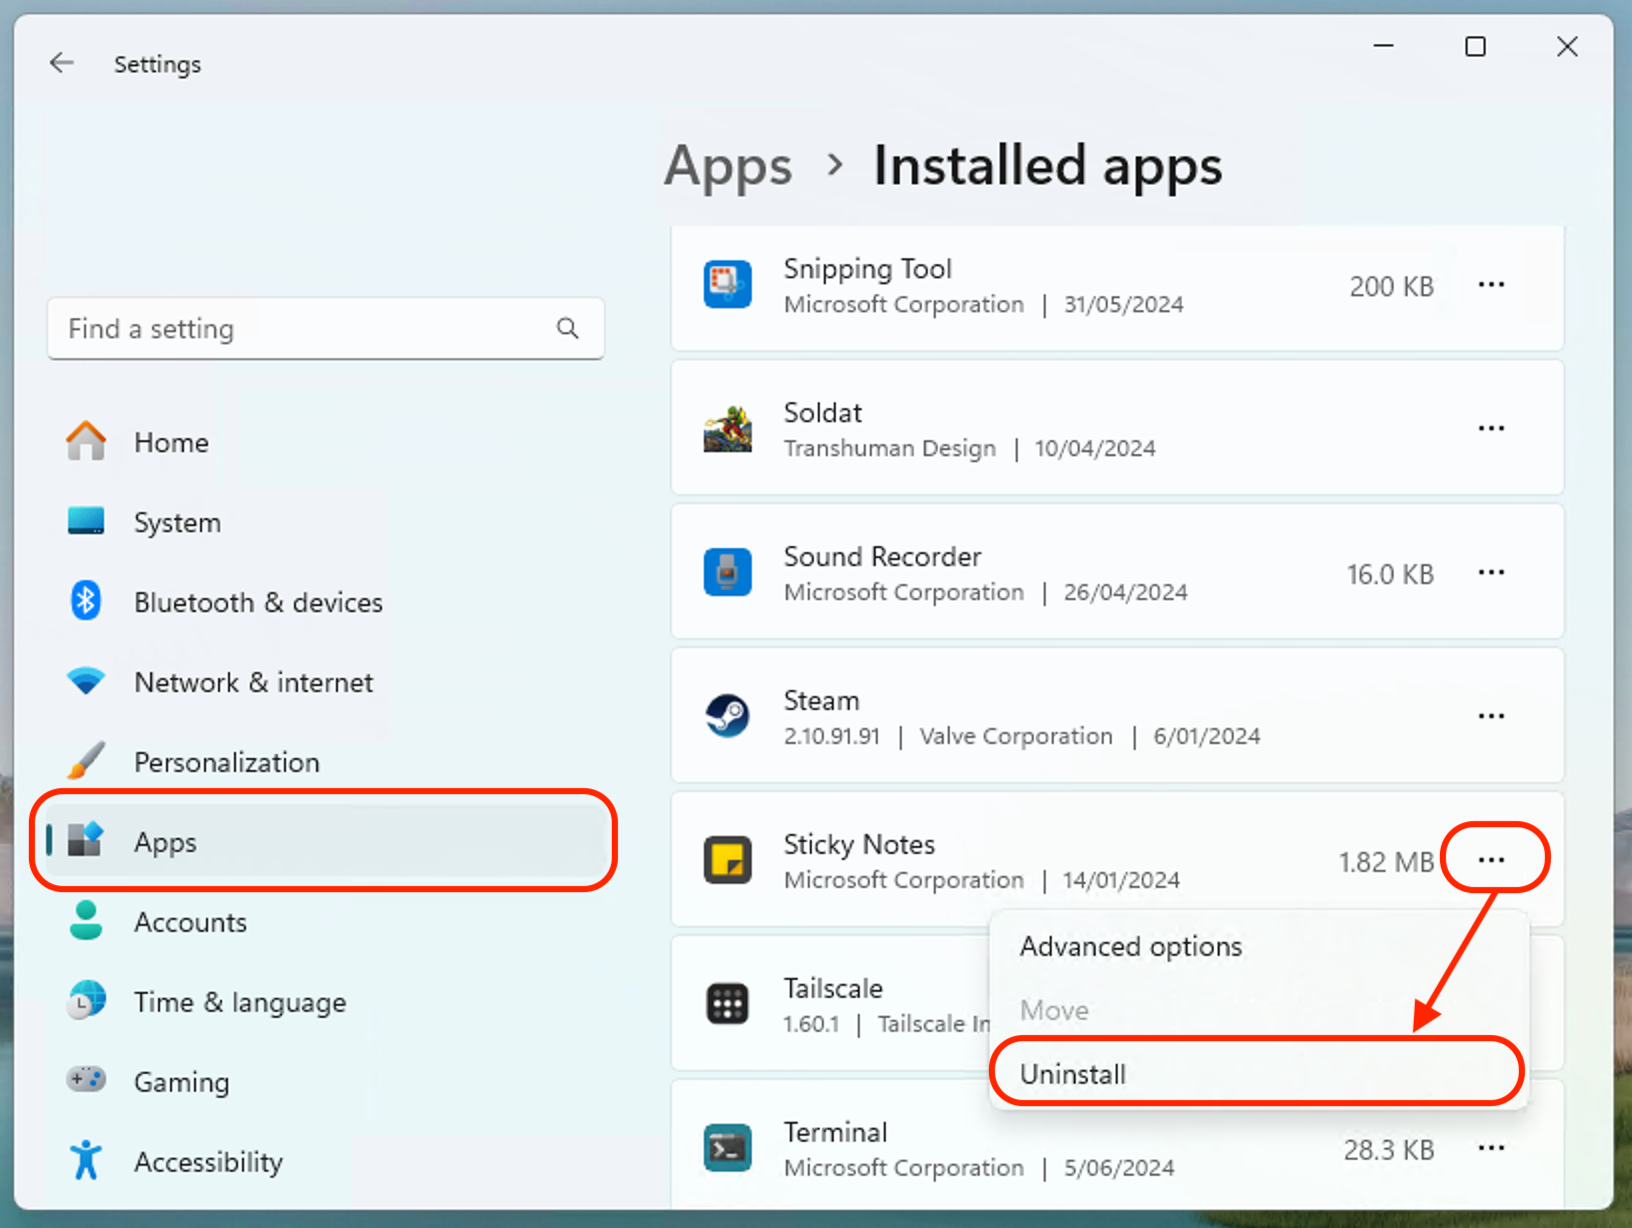Open more options for Steam
This screenshot has height=1228, width=1632.
(1491, 716)
